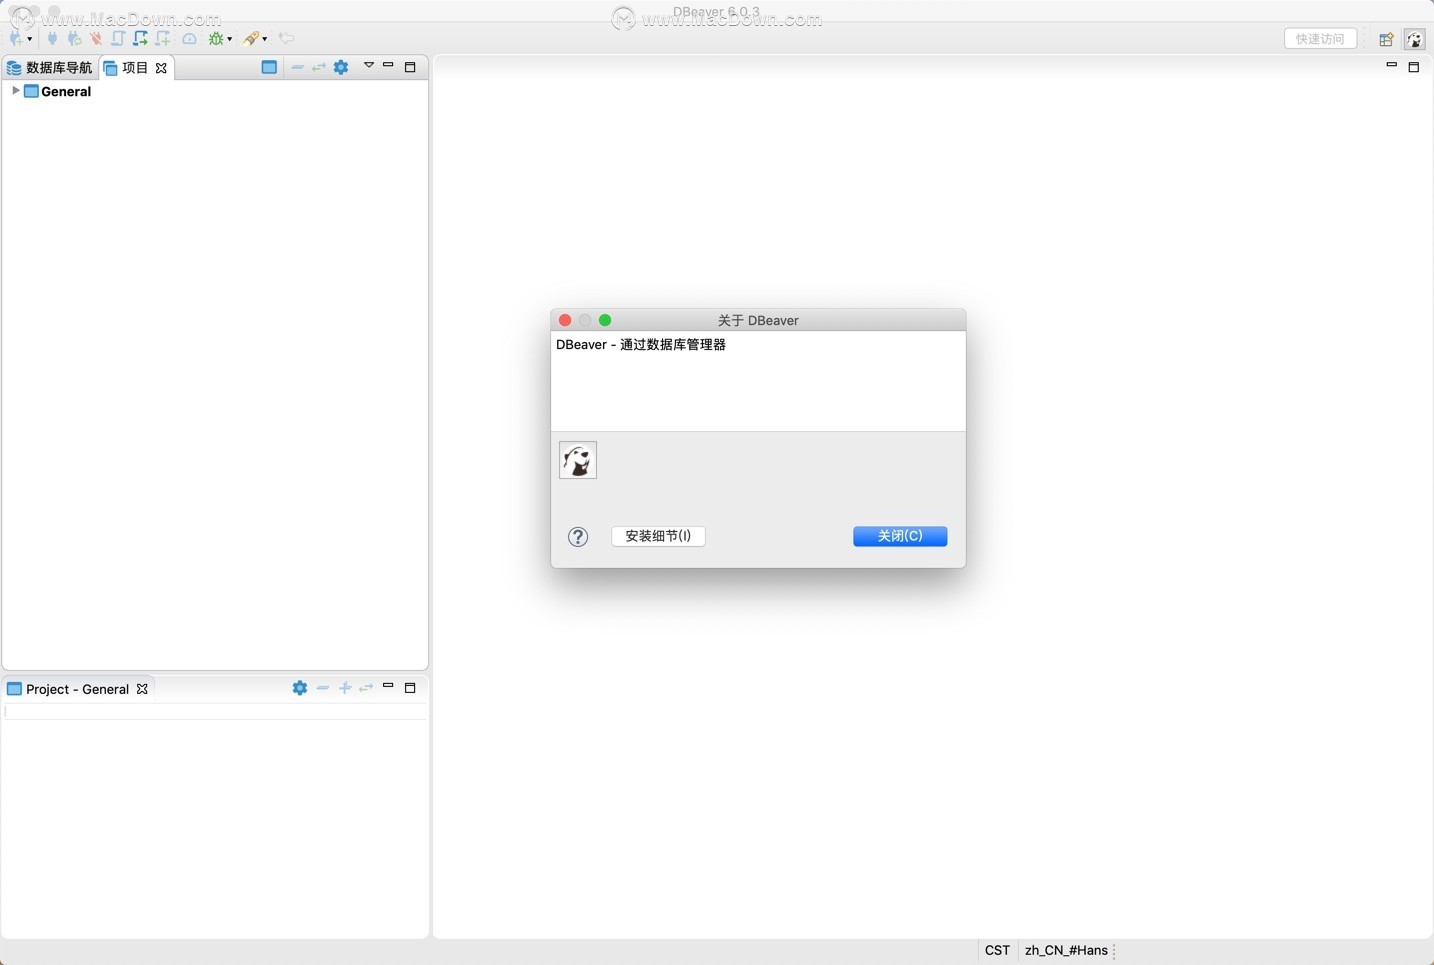Click the DBeaver beaver logo button in dialog
This screenshot has width=1434, height=965.
coord(578,460)
